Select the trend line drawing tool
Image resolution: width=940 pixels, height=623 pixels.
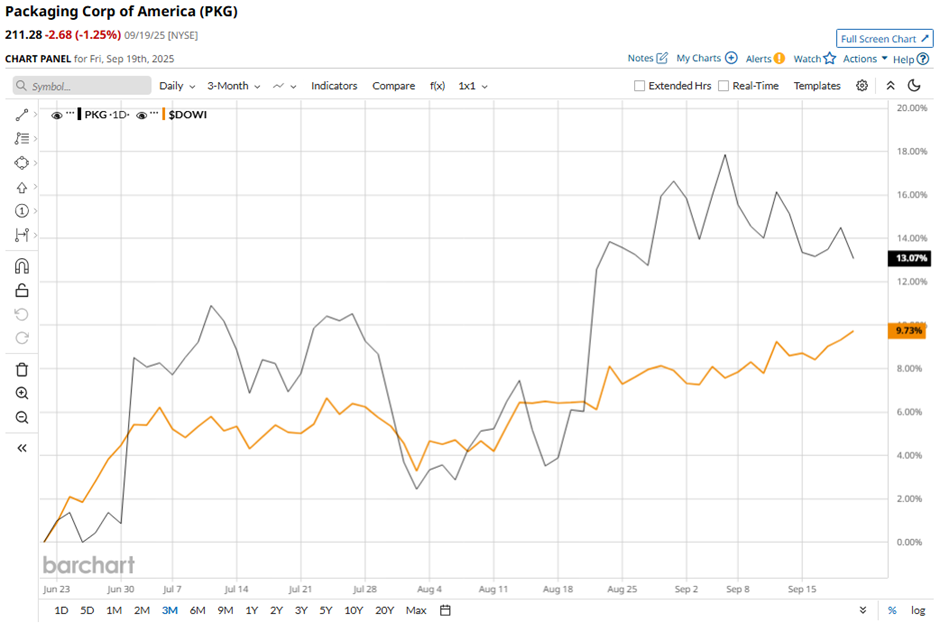[x=22, y=115]
